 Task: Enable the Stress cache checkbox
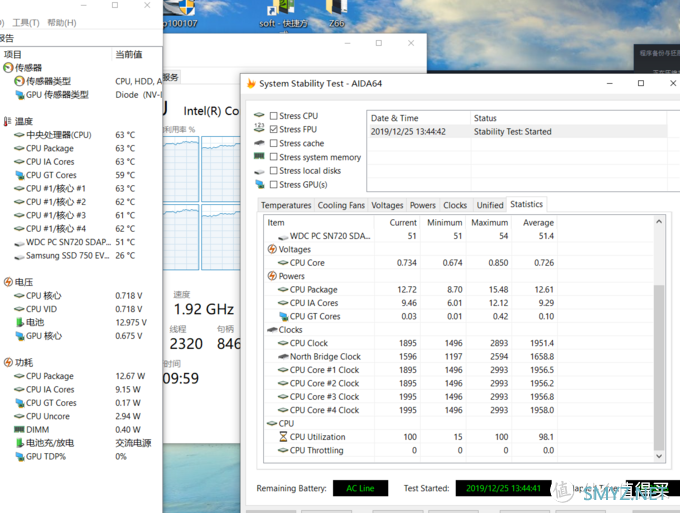pyautogui.click(x=274, y=143)
